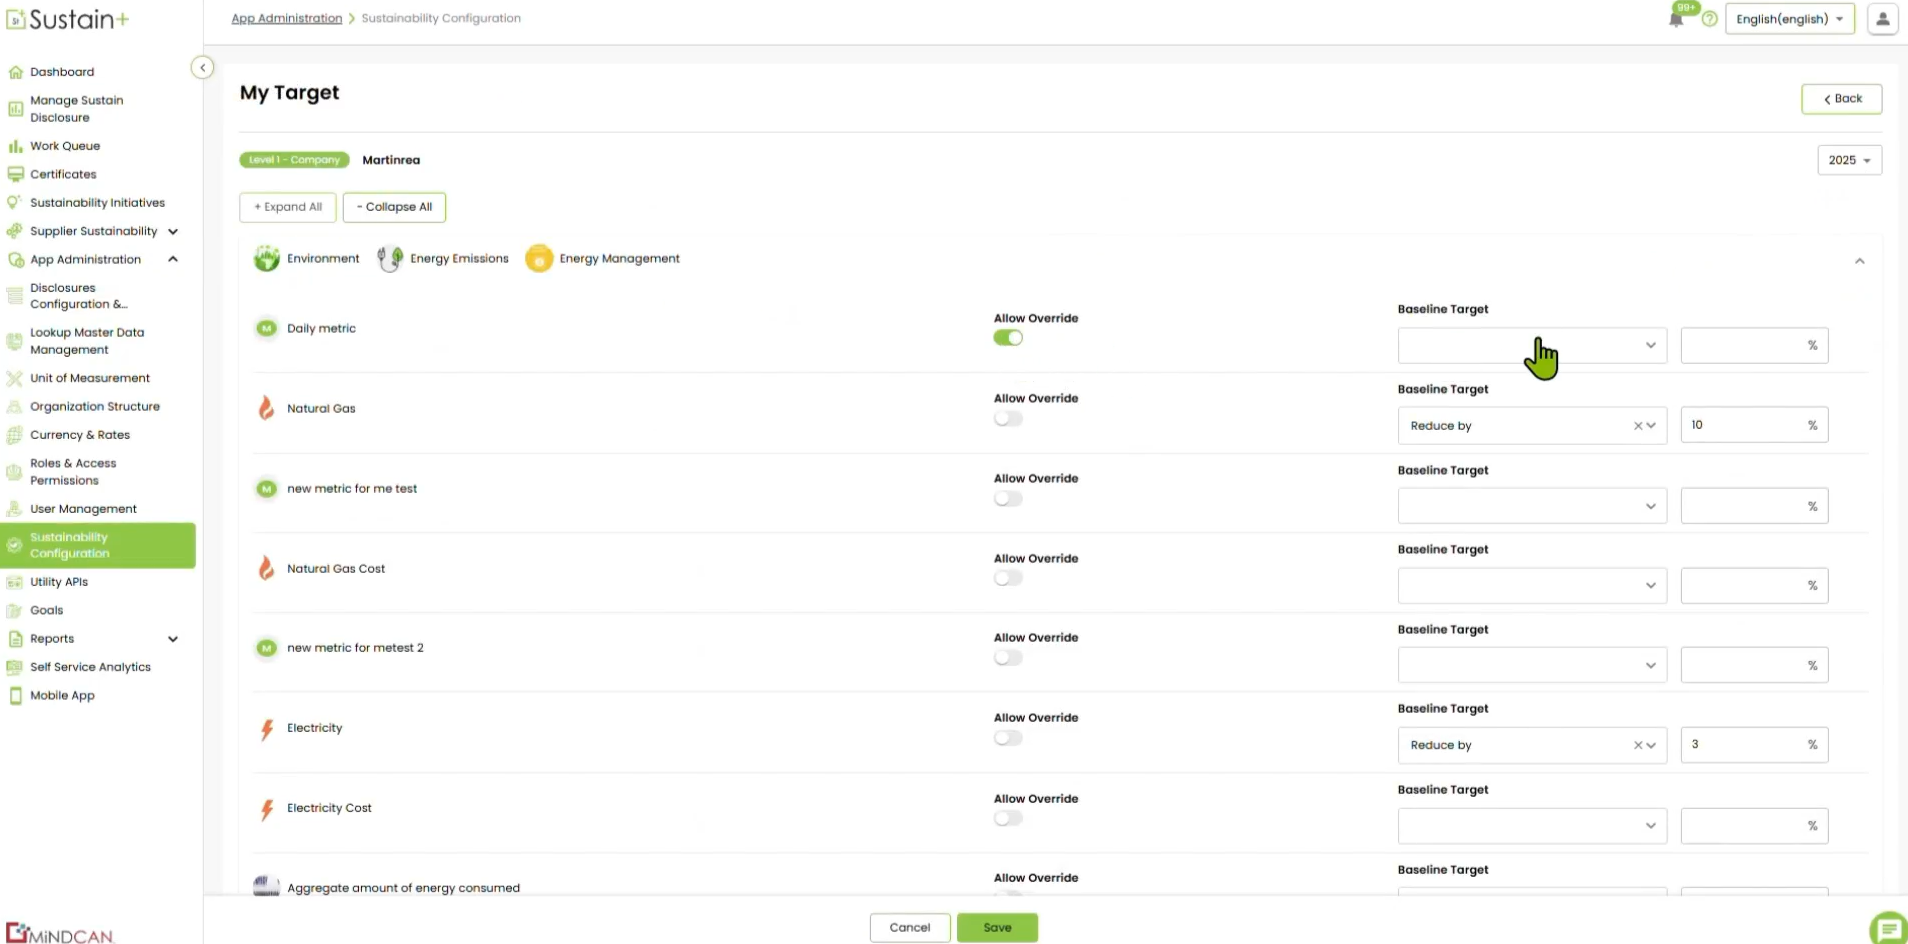Disable Allow Override for Daily metric

(1008, 338)
